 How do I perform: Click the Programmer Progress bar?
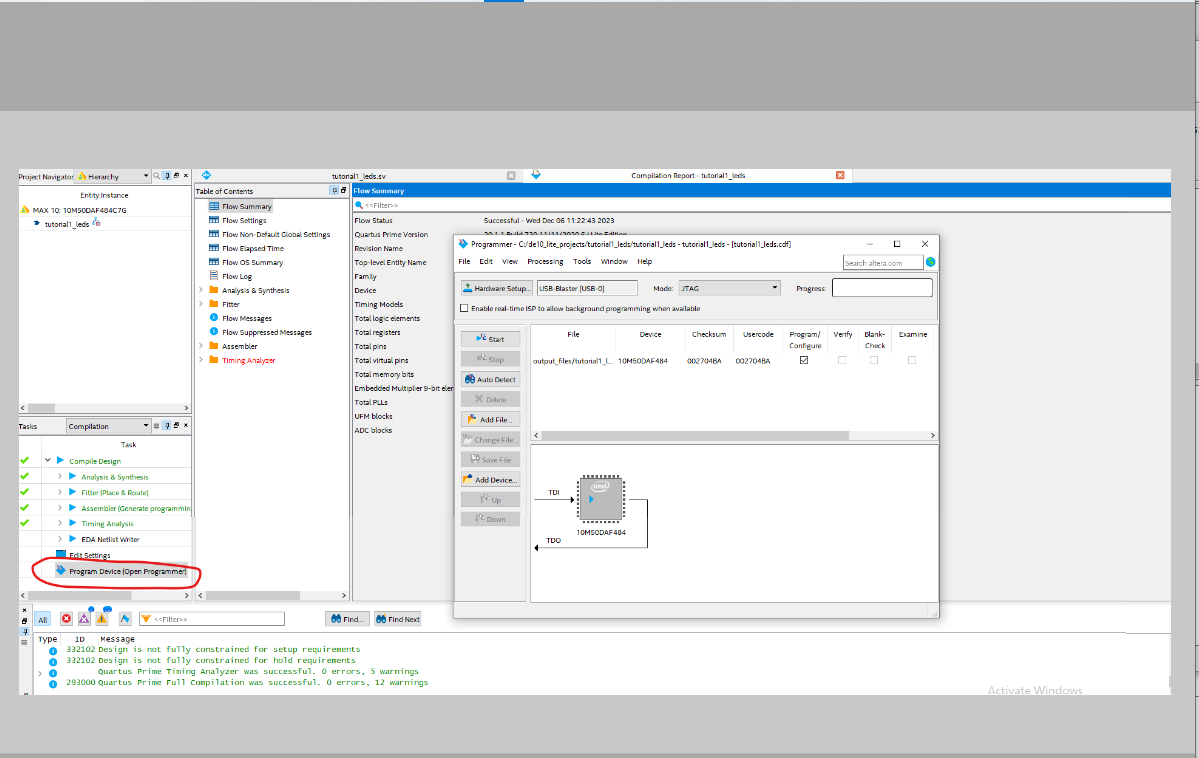click(882, 288)
